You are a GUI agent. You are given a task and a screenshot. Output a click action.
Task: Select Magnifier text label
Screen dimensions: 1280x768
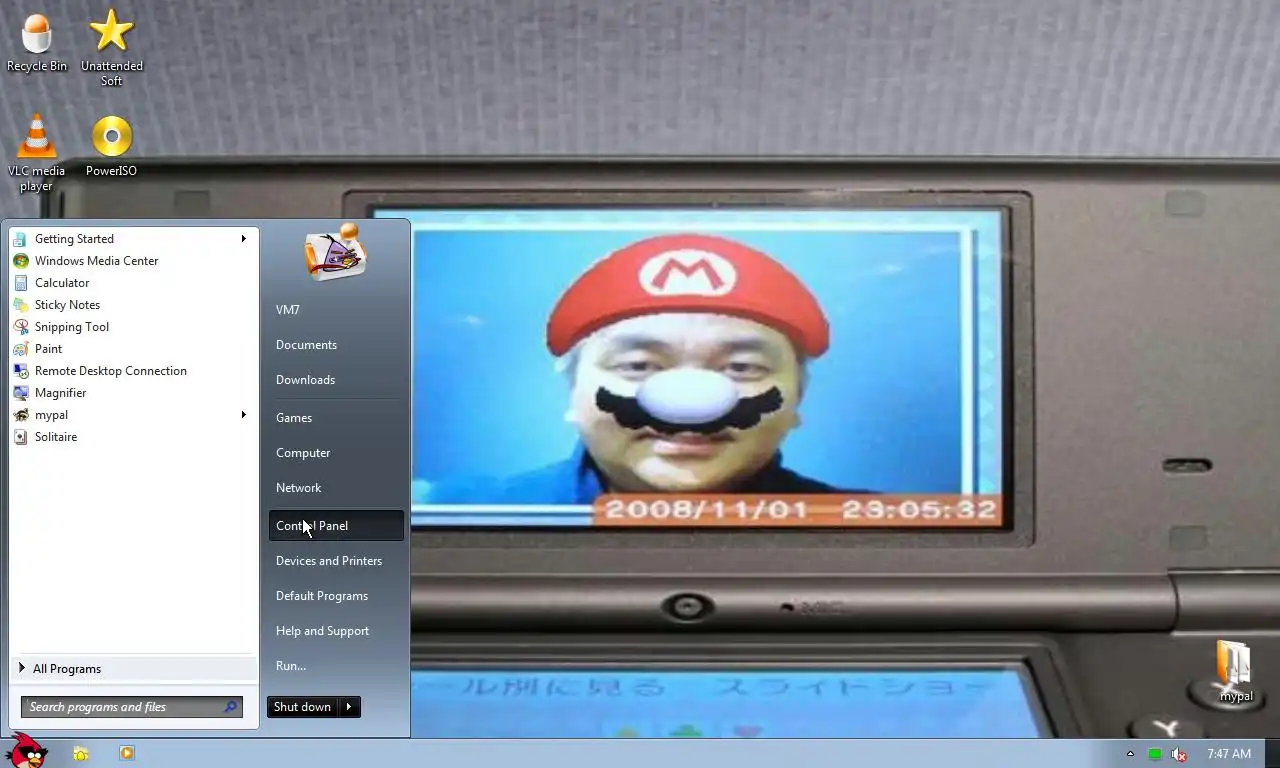(x=60, y=393)
